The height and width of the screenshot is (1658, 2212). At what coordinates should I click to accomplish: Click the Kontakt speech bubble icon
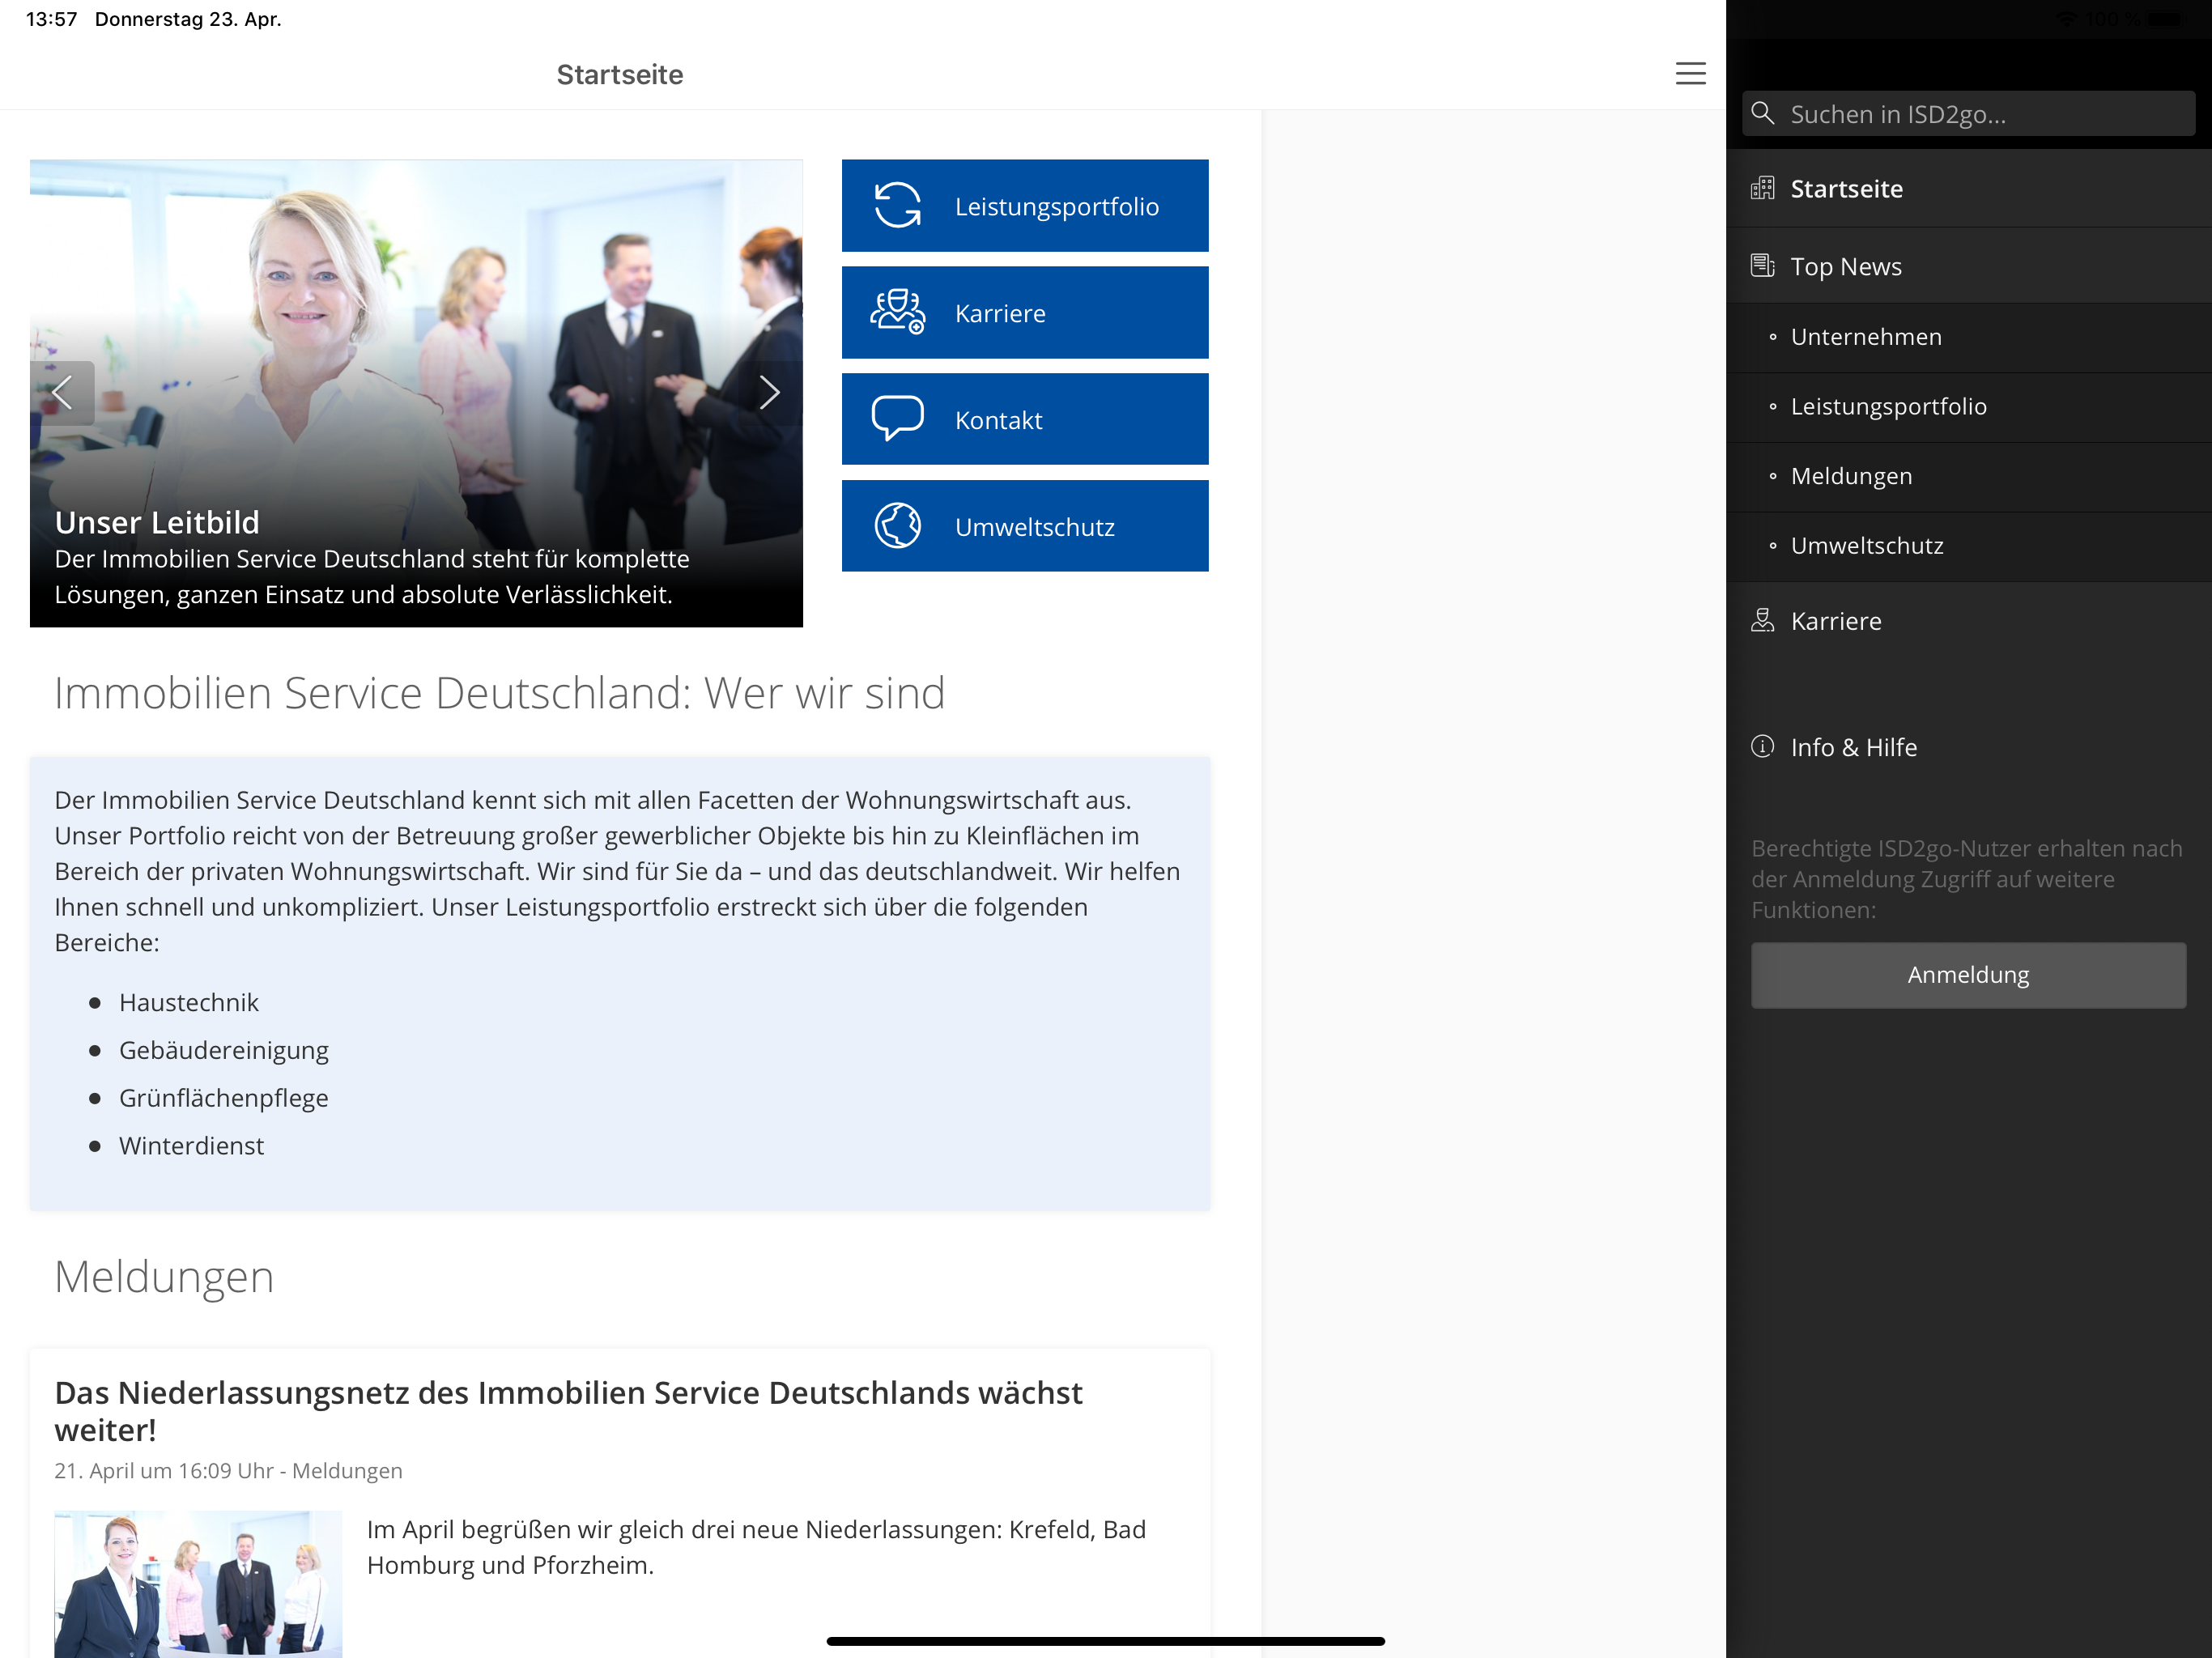coord(897,419)
